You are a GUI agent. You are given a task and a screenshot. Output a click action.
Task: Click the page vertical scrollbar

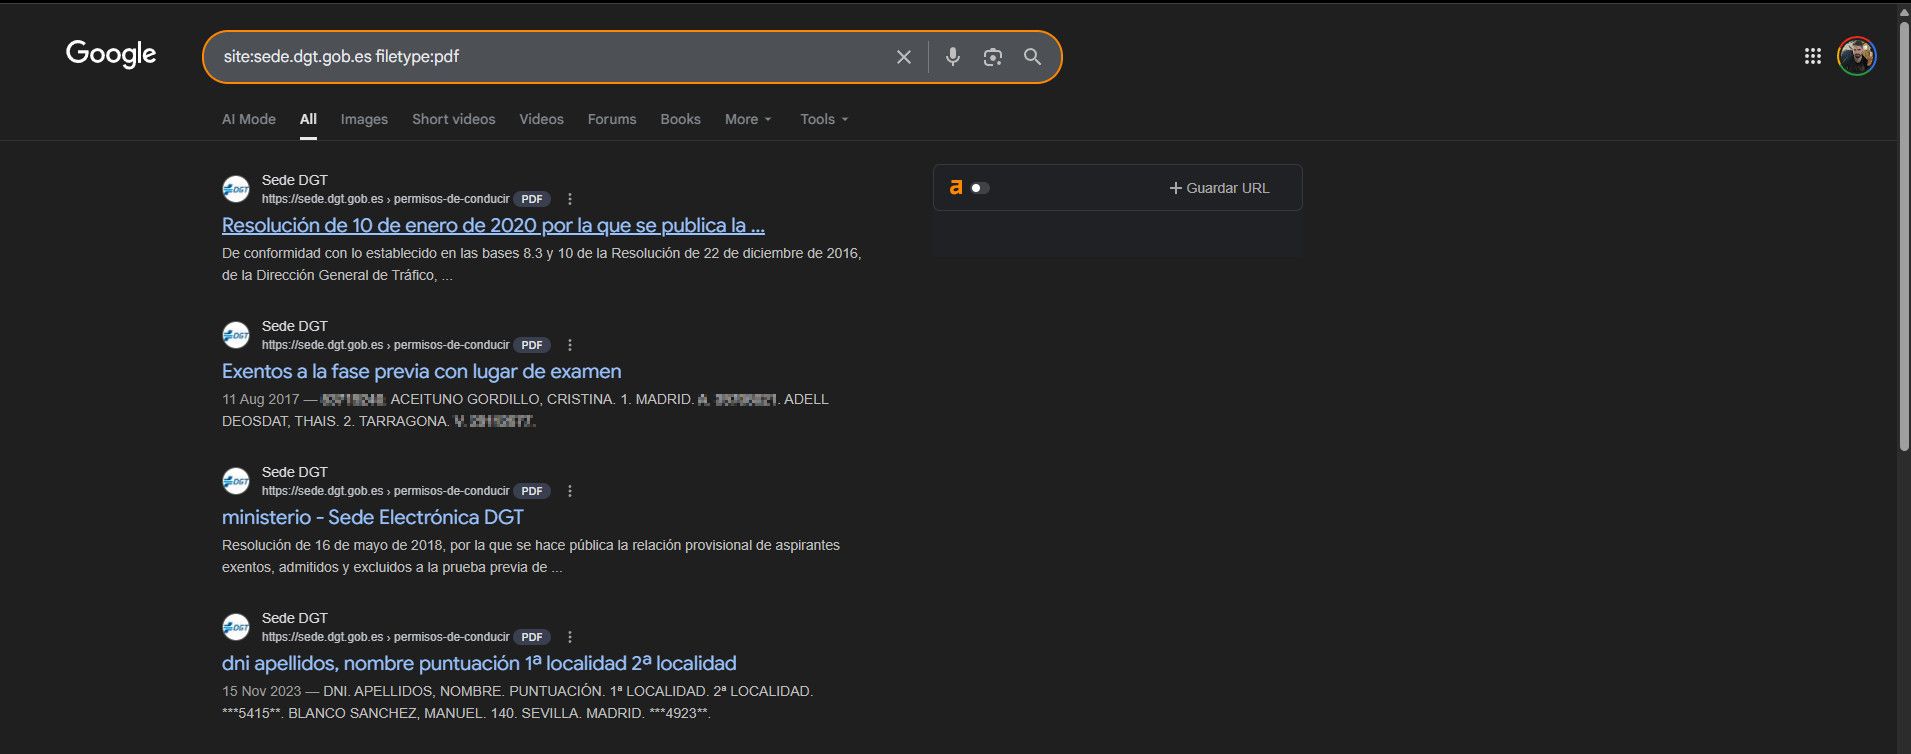pos(1903,230)
